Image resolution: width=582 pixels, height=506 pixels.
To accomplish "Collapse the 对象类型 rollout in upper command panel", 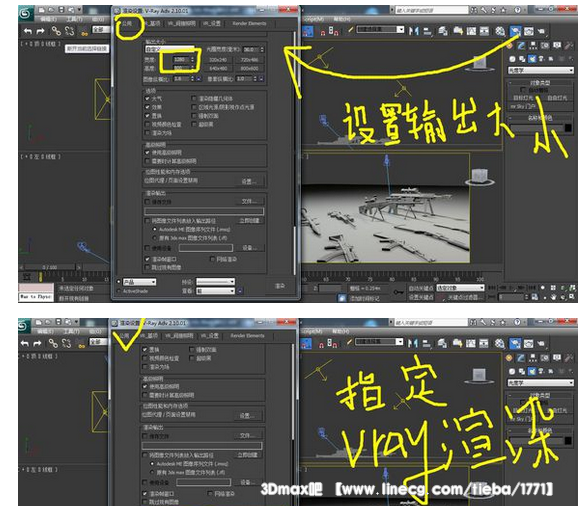I will [x=540, y=82].
